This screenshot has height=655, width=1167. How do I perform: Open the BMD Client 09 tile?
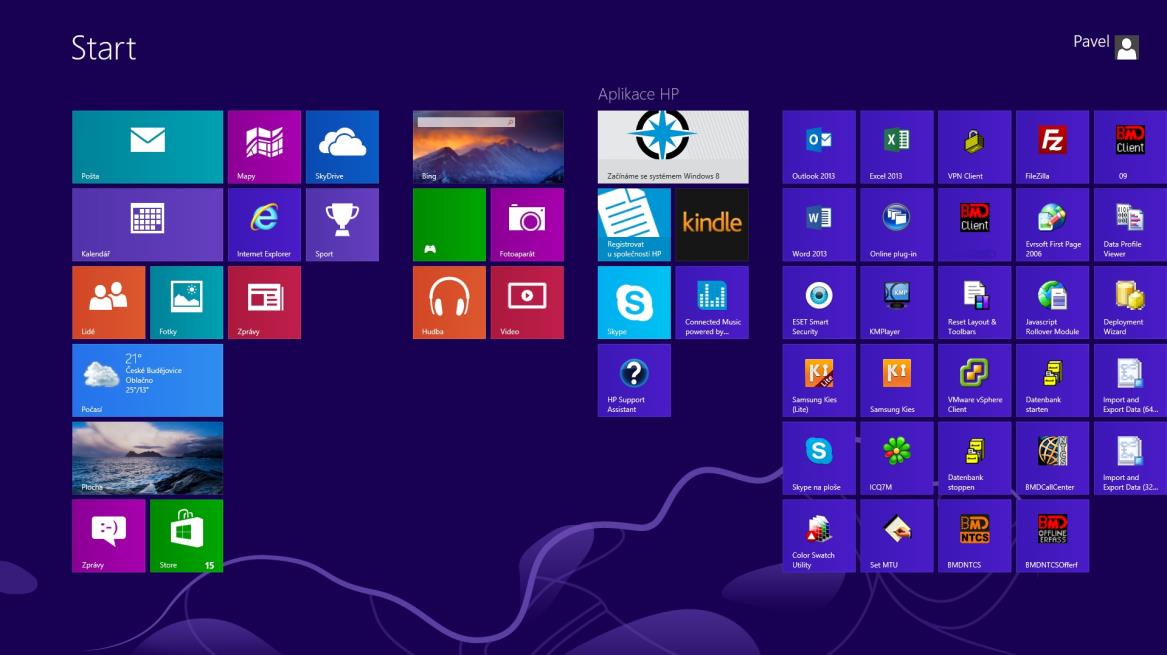(x=1130, y=147)
